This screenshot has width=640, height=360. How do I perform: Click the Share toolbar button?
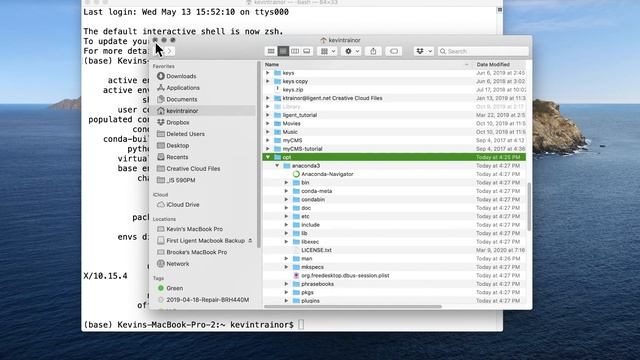click(x=373, y=51)
